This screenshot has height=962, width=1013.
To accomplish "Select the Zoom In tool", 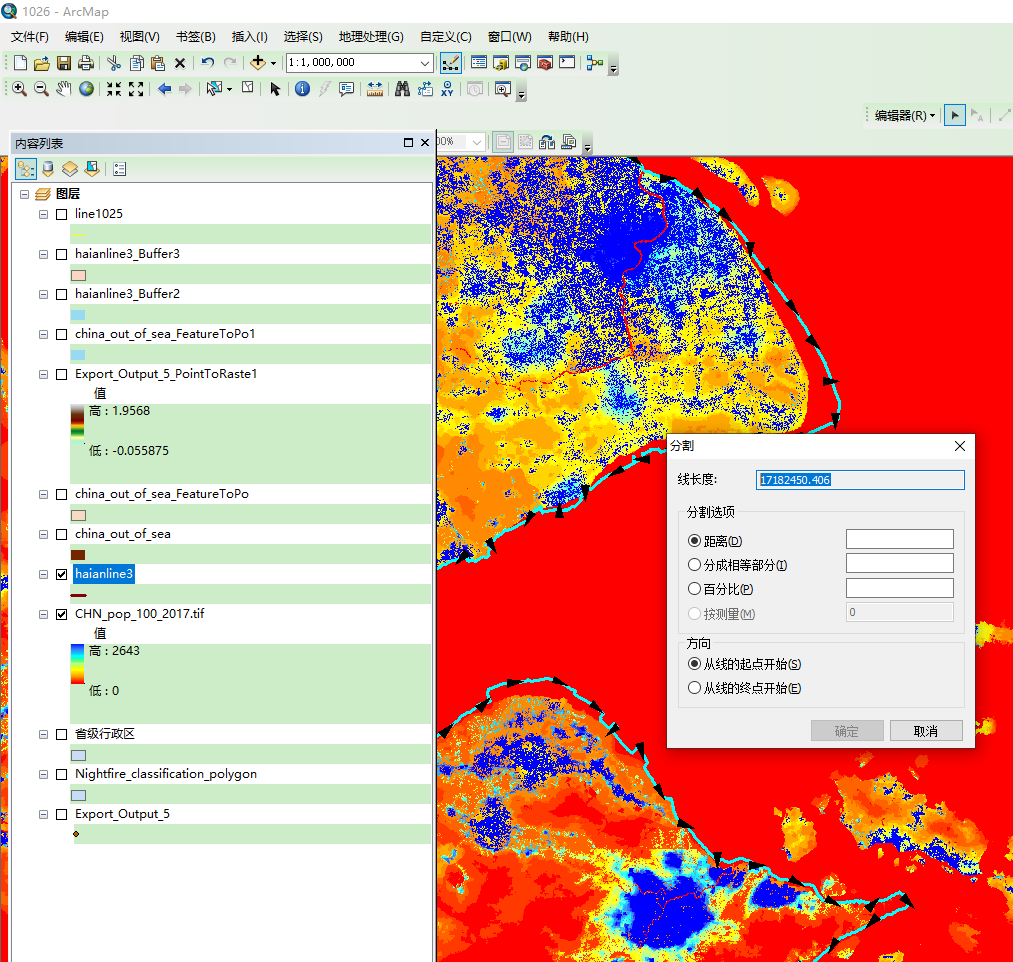I will [x=19, y=89].
